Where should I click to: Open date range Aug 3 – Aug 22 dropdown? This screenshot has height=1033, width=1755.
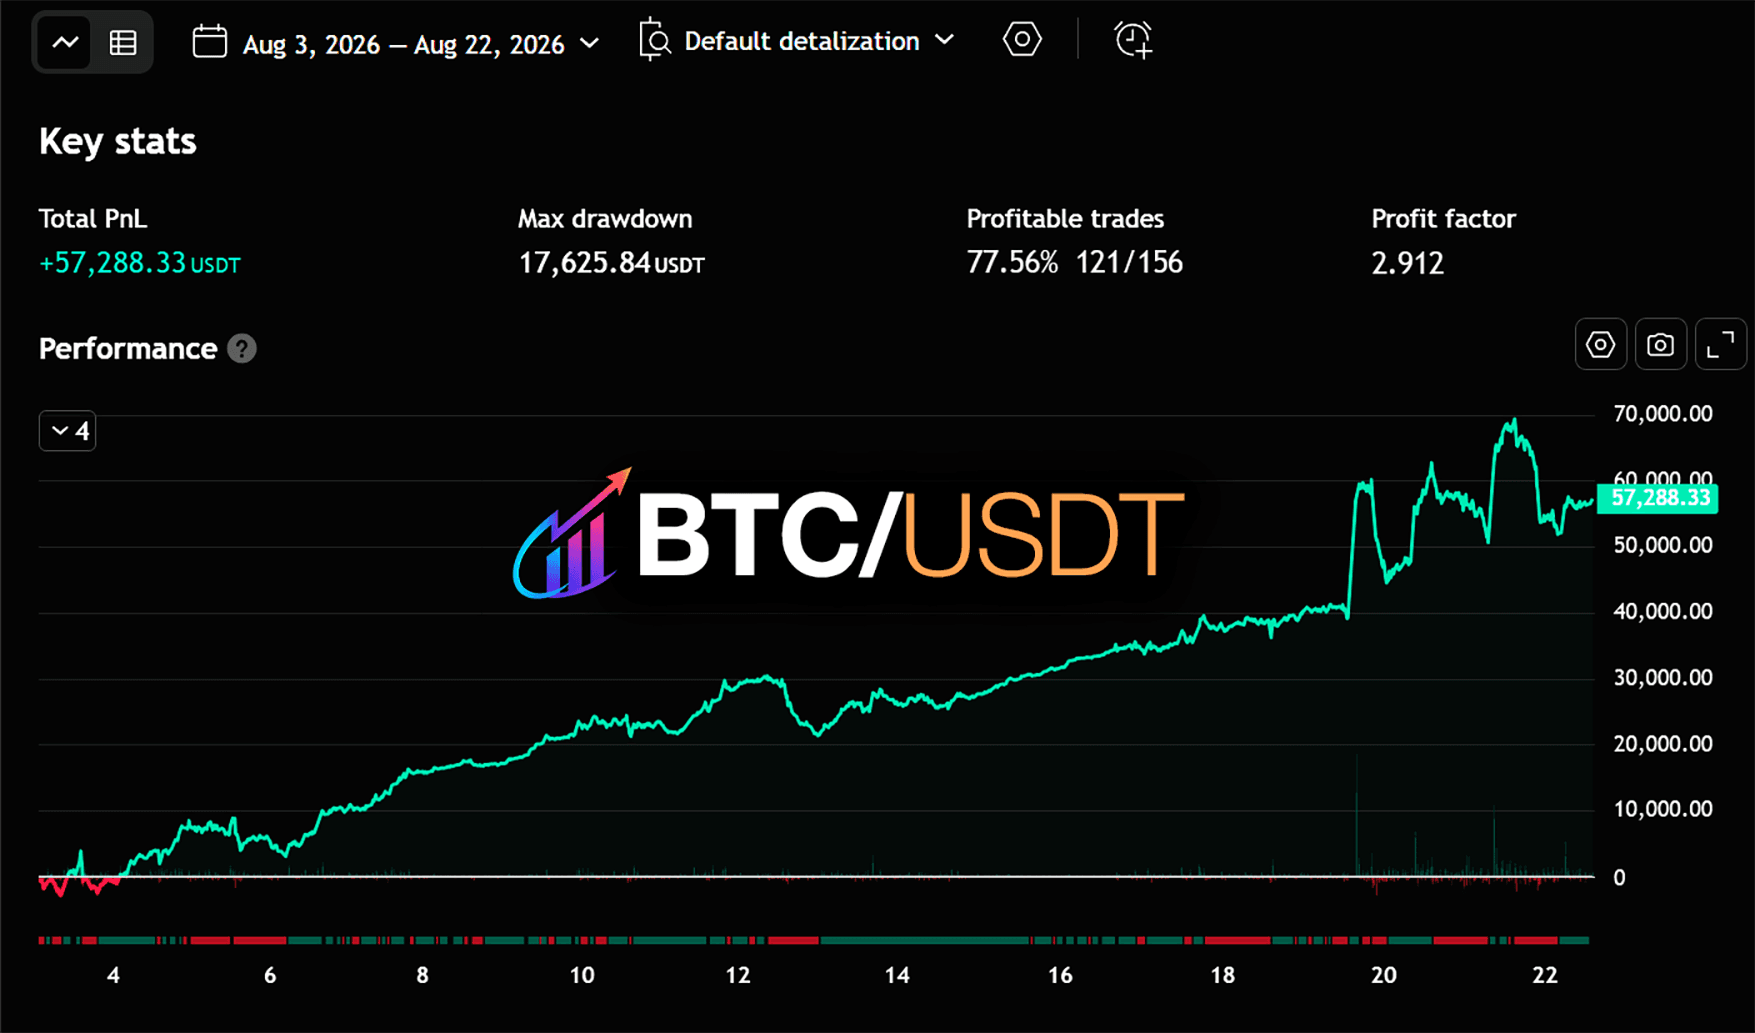(x=421, y=44)
